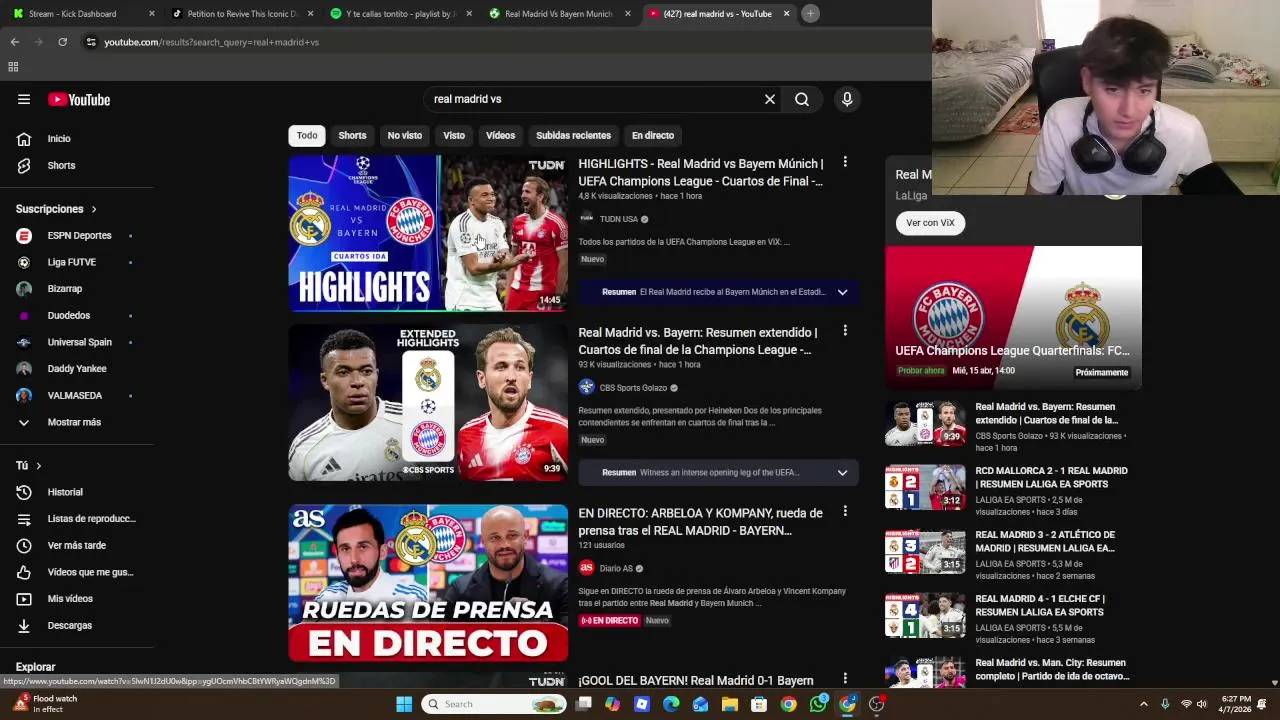Expand Resumen under CBS extended highlights
Screen dimensions: 1280x720
[x=842, y=472]
